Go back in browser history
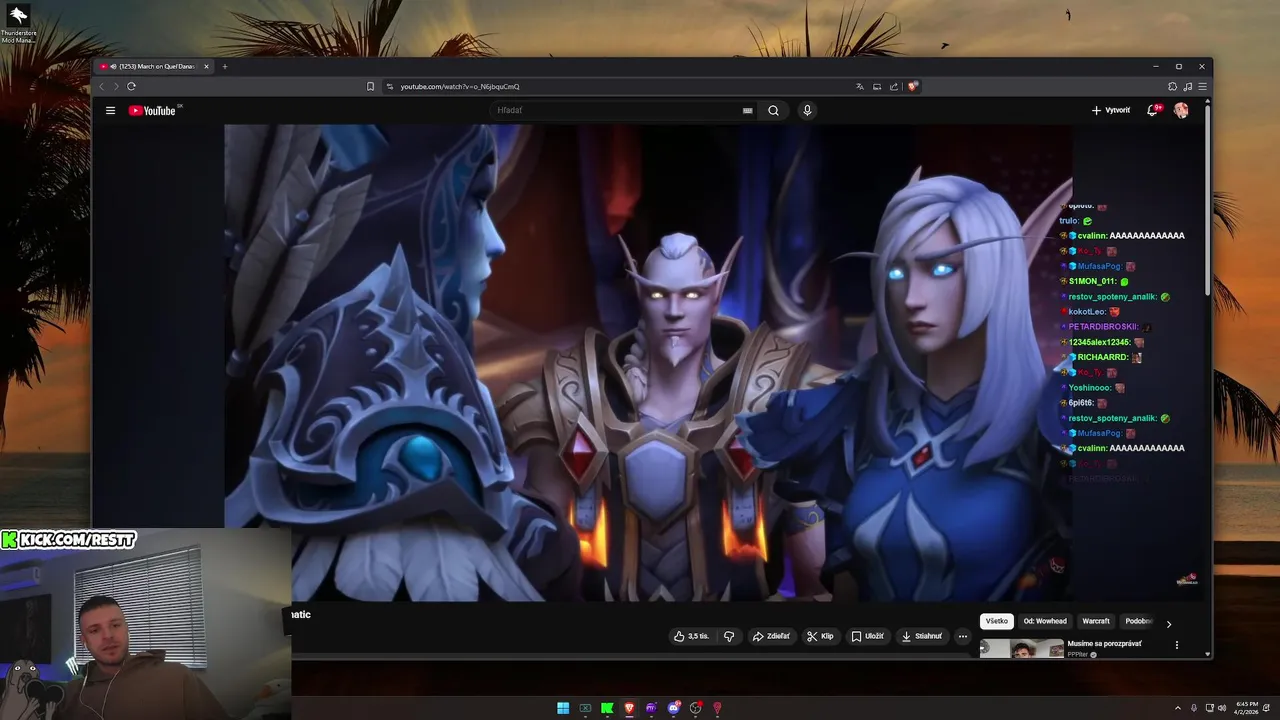This screenshot has height=720, width=1280. click(x=101, y=87)
